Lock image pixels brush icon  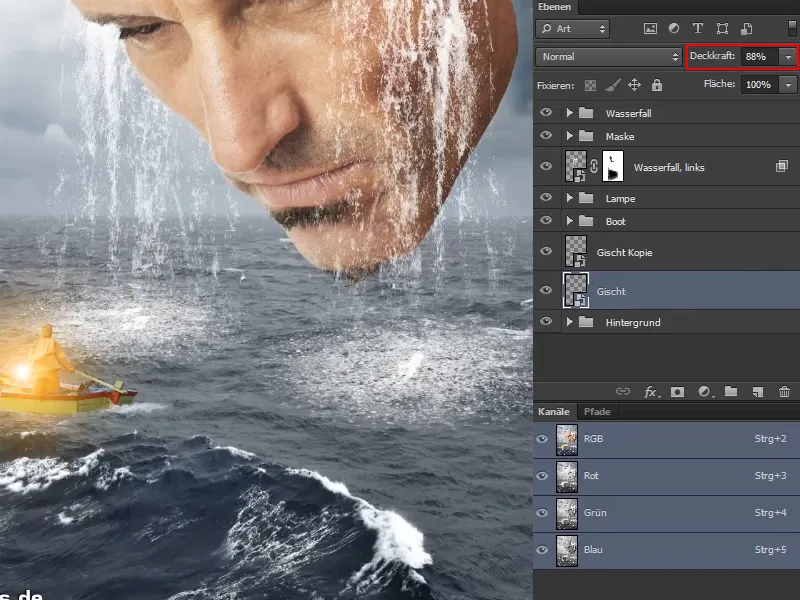tap(613, 85)
